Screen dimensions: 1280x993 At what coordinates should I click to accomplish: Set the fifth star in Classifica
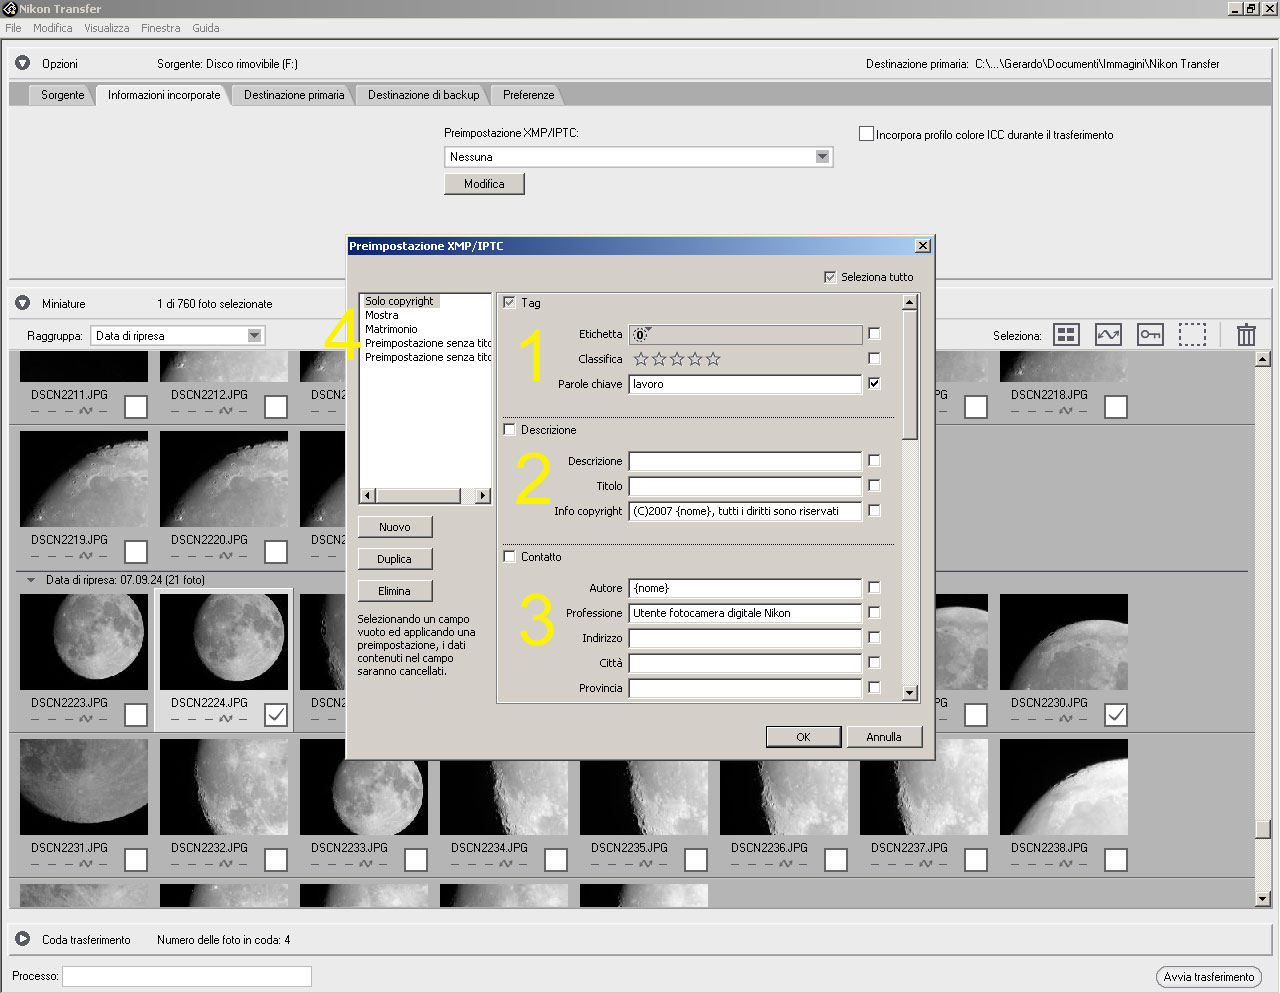tap(713, 359)
